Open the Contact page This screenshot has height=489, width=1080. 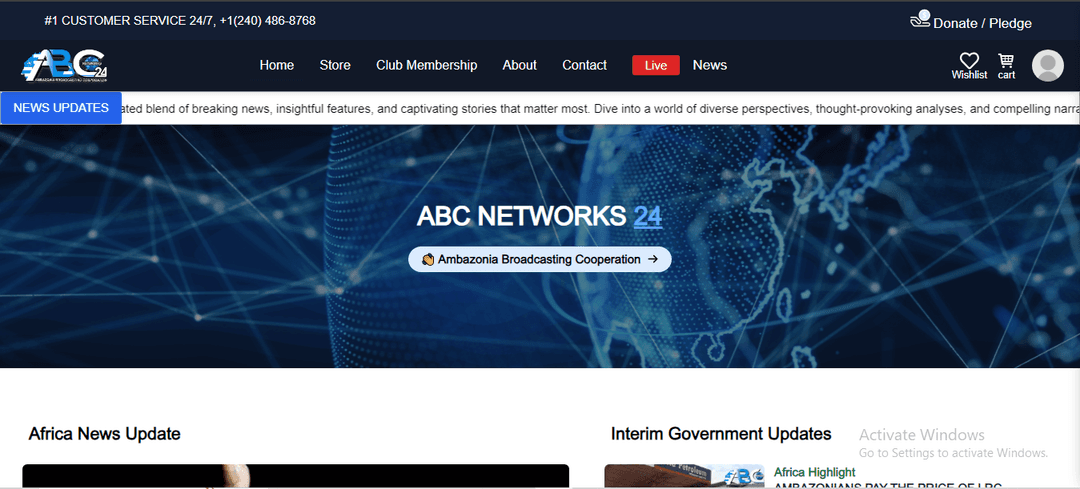pos(584,65)
